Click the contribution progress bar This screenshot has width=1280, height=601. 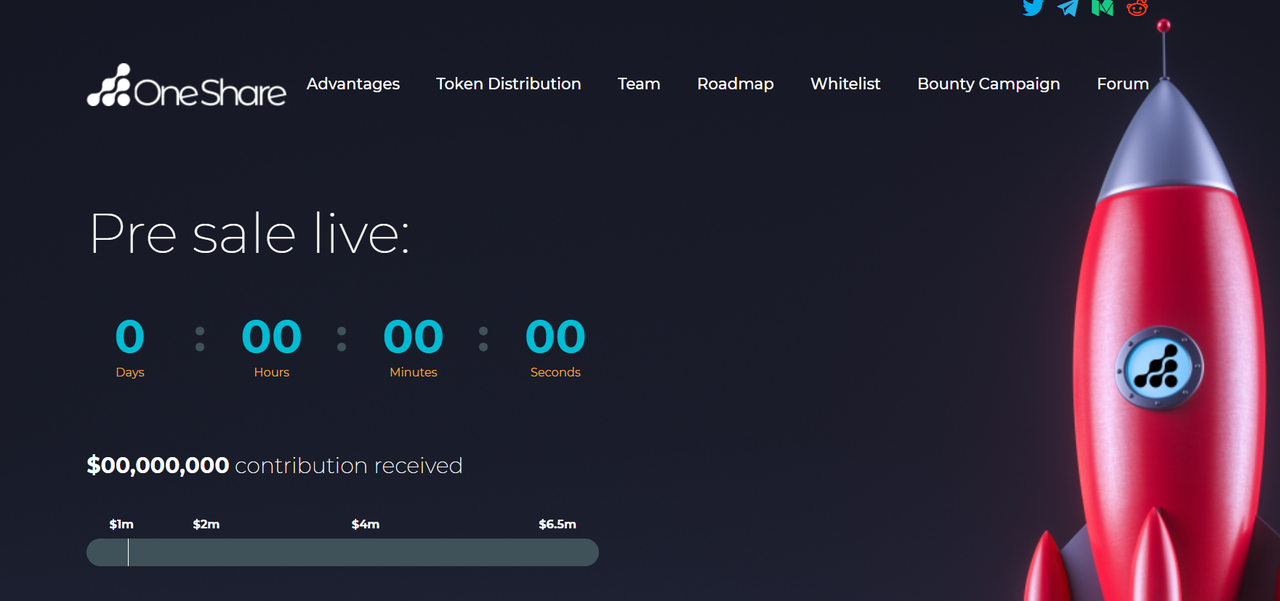pyautogui.click(x=343, y=552)
